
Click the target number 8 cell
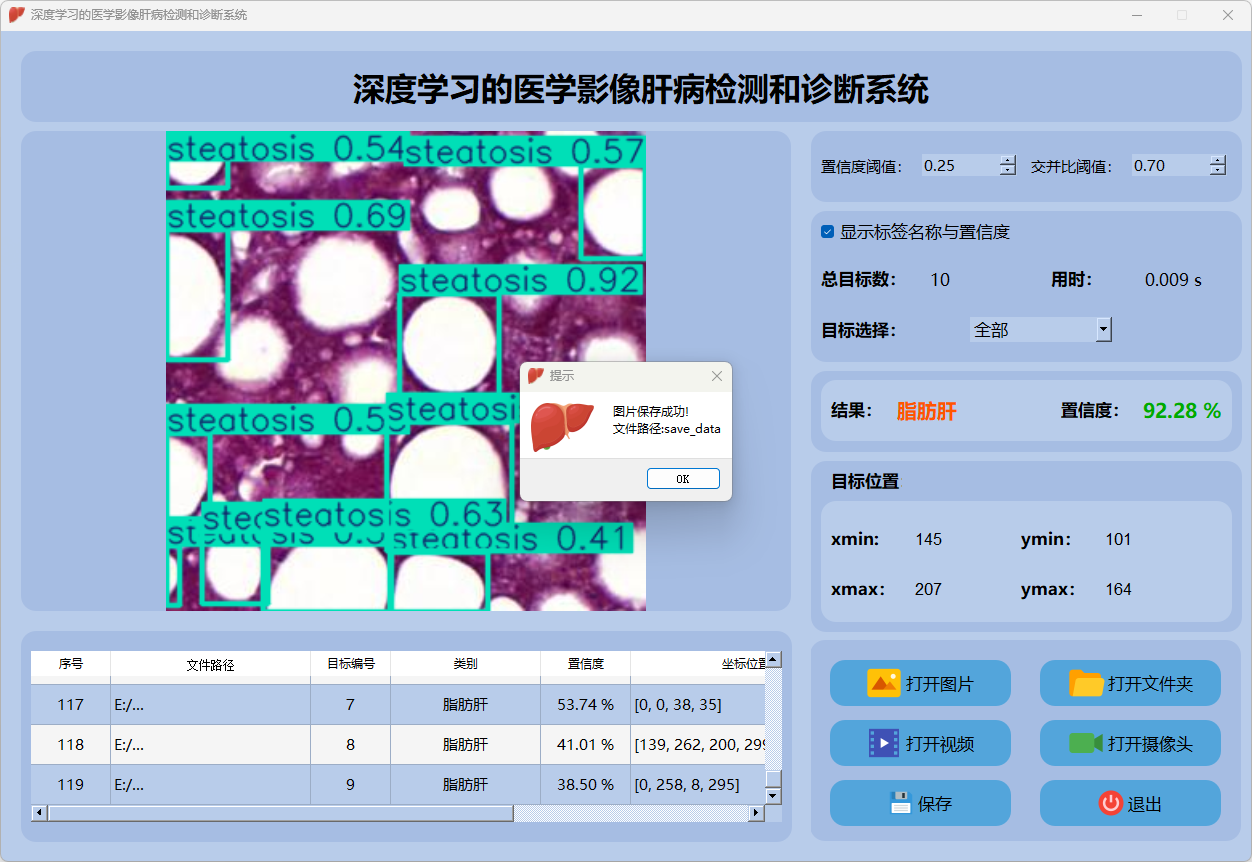[x=350, y=745]
